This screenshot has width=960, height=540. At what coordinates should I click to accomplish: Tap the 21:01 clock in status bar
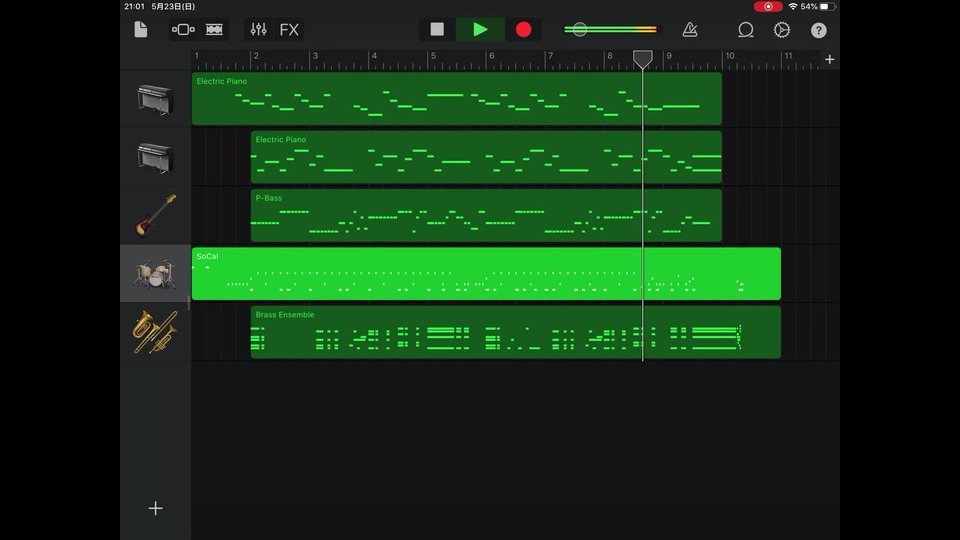tap(134, 7)
